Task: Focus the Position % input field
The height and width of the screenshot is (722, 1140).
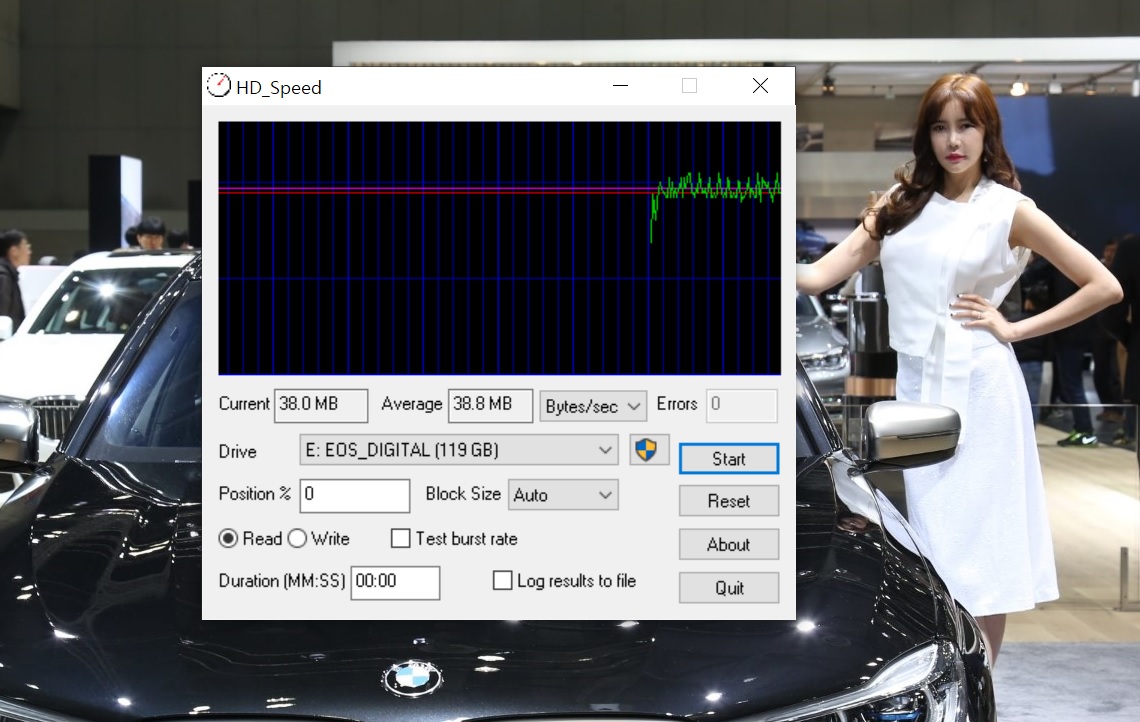Action: click(355, 495)
